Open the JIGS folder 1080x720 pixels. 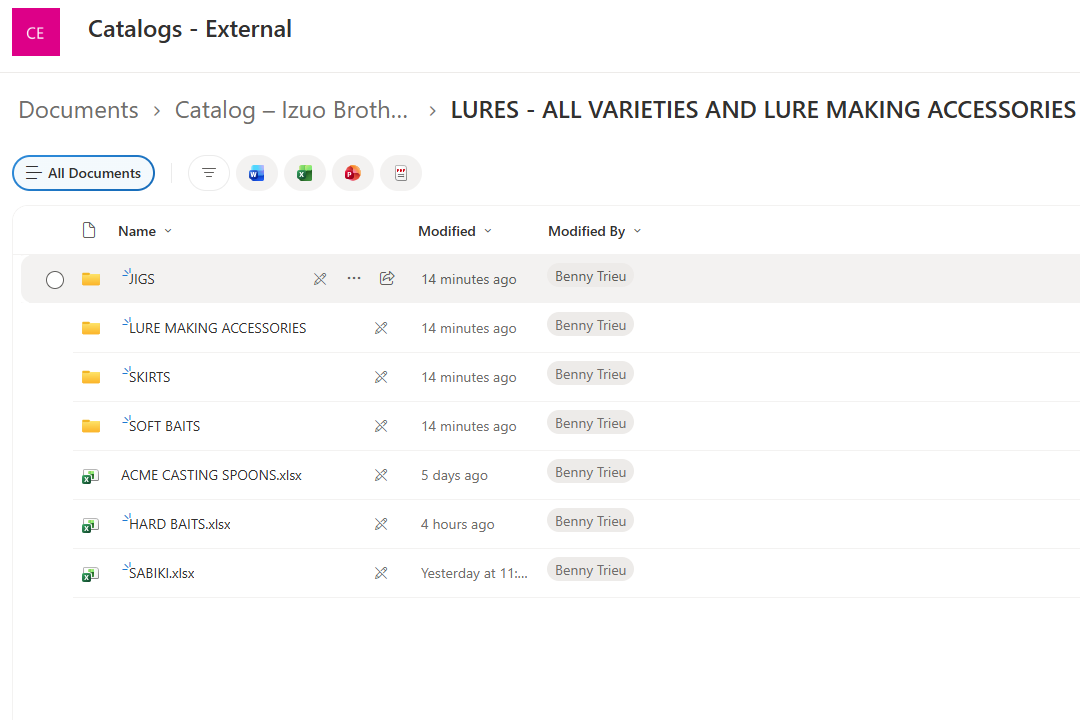[142, 279]
